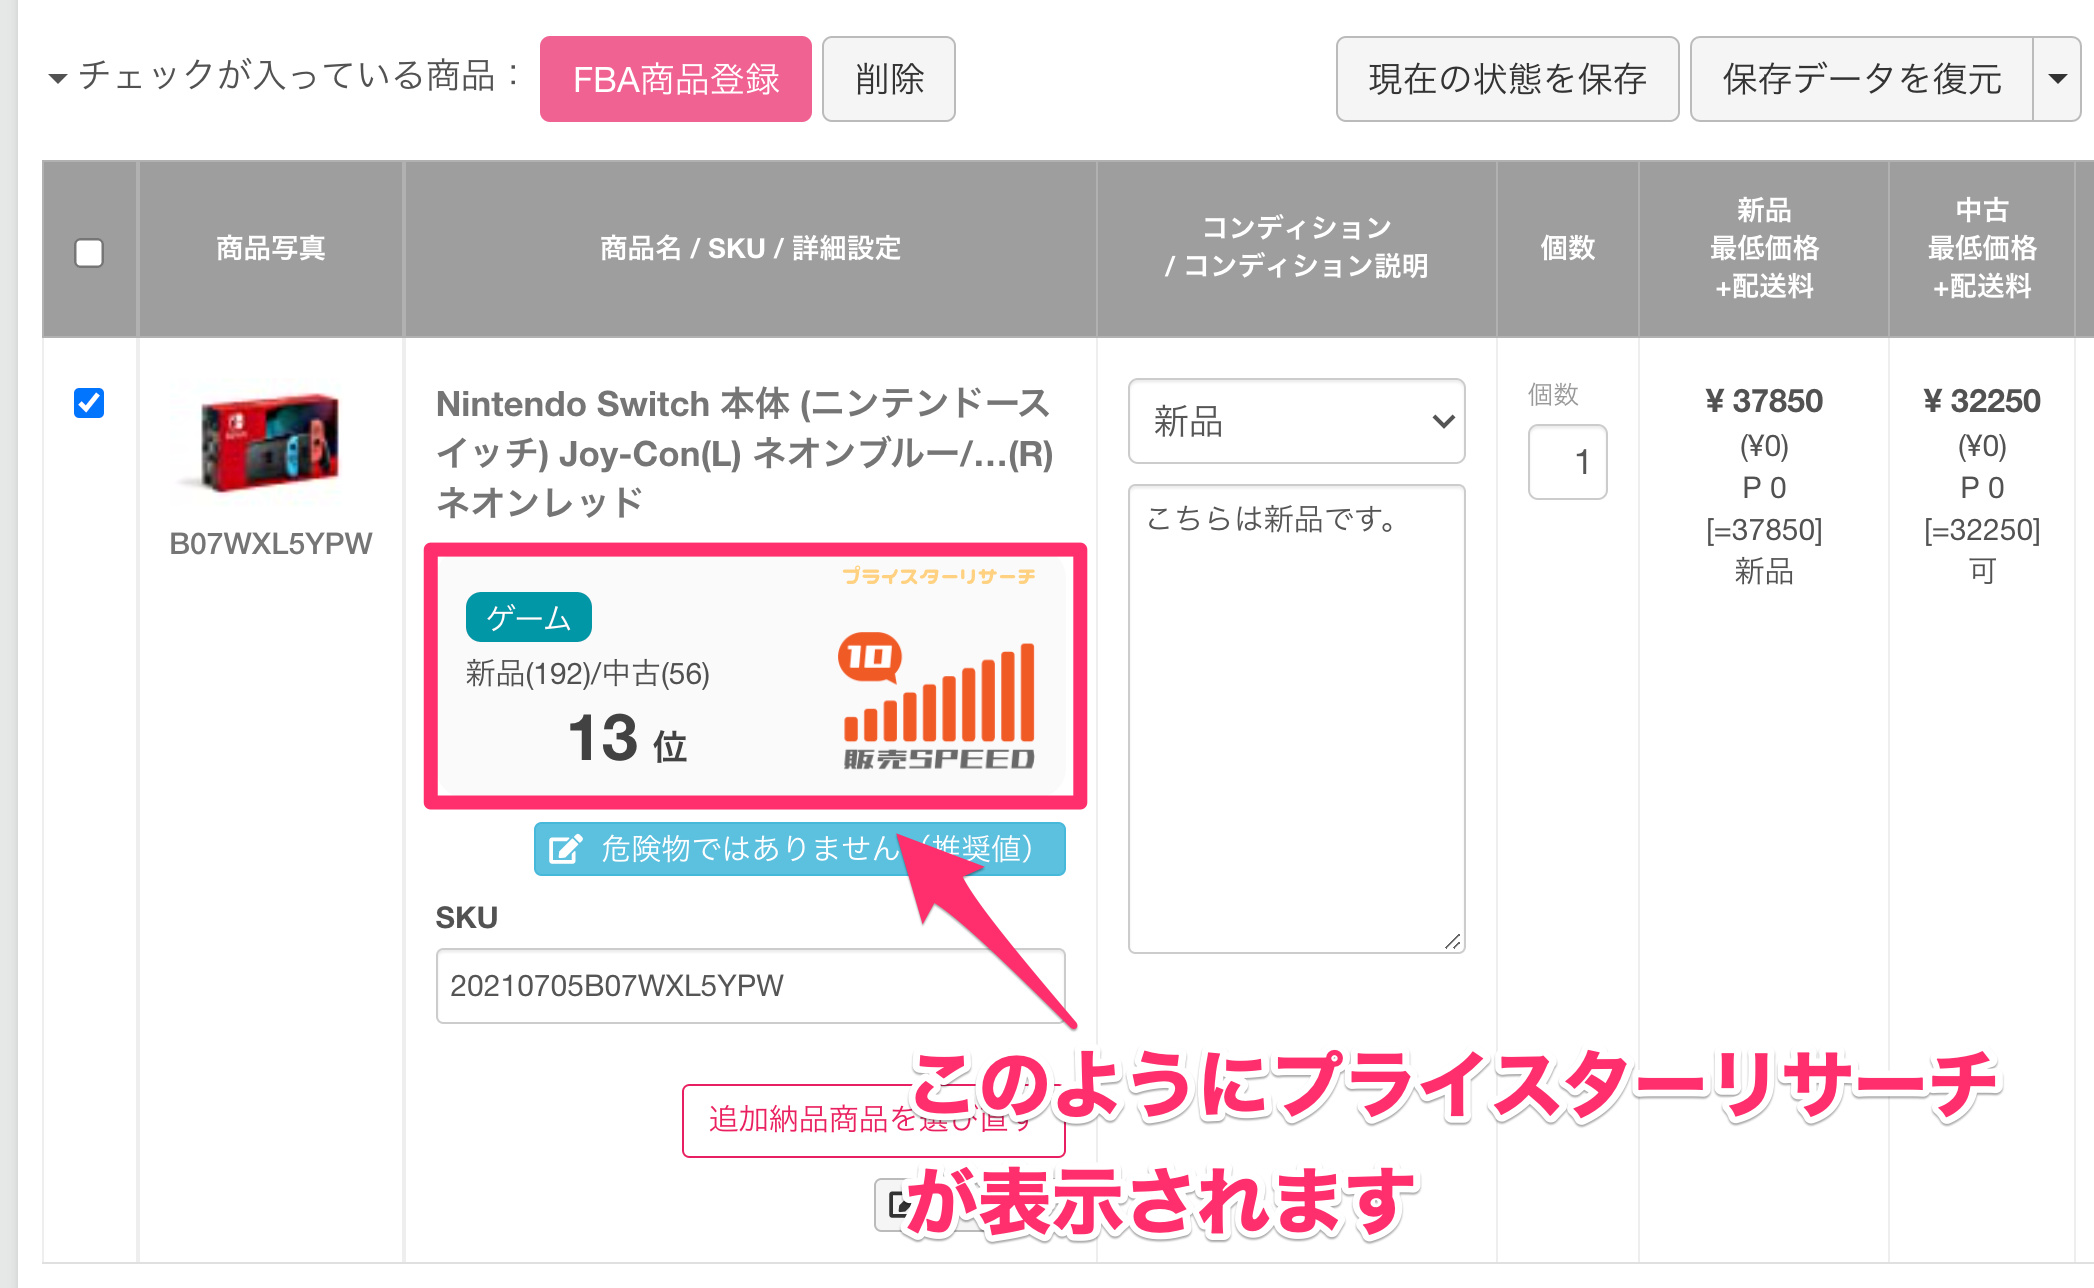Click the FBA商品登録 button
The image size is (2094, 1288).
click(x=675, y=79)
